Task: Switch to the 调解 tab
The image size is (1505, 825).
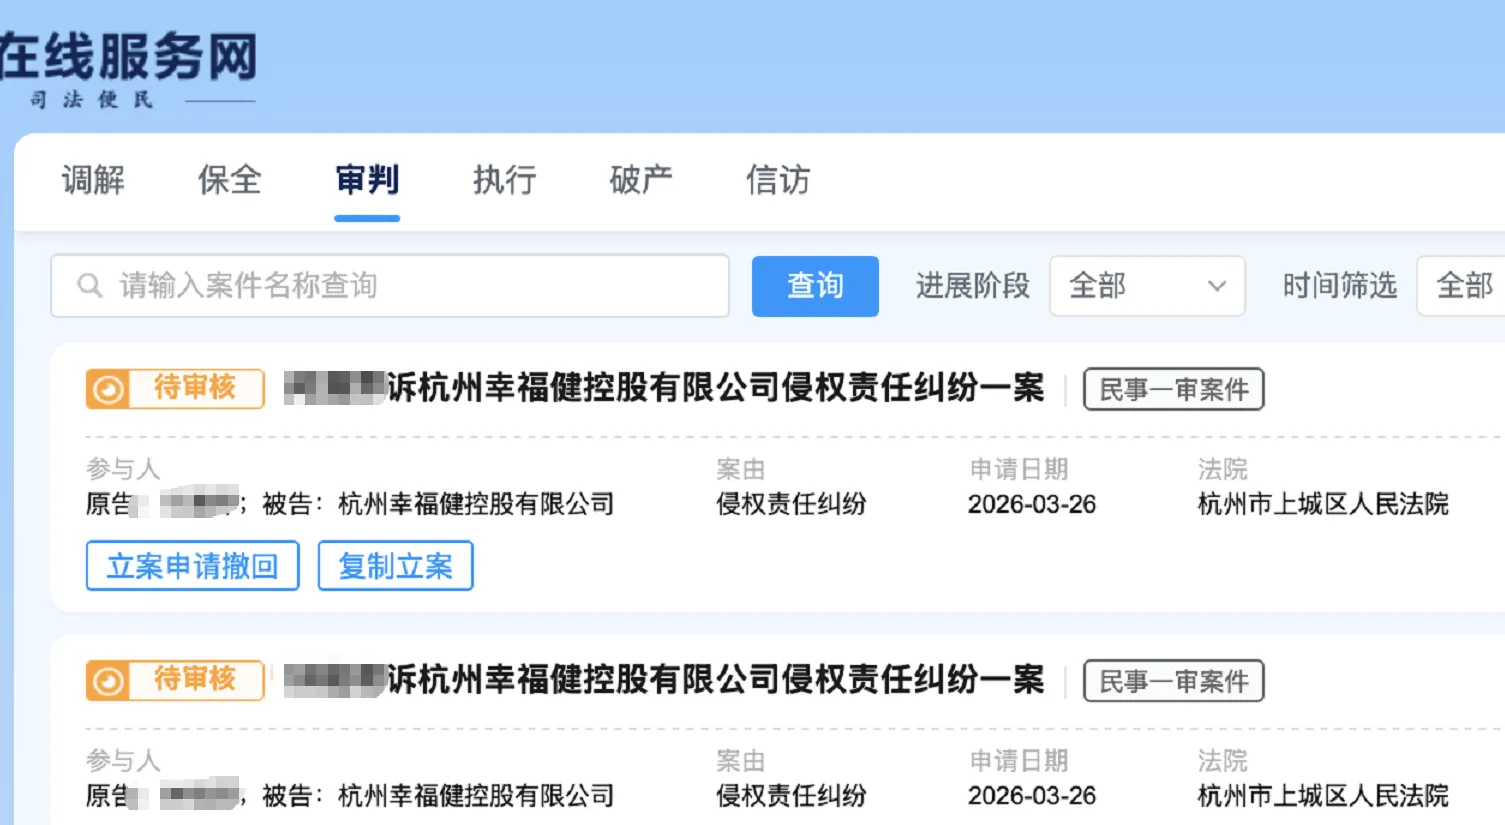Action: point(93,181)
